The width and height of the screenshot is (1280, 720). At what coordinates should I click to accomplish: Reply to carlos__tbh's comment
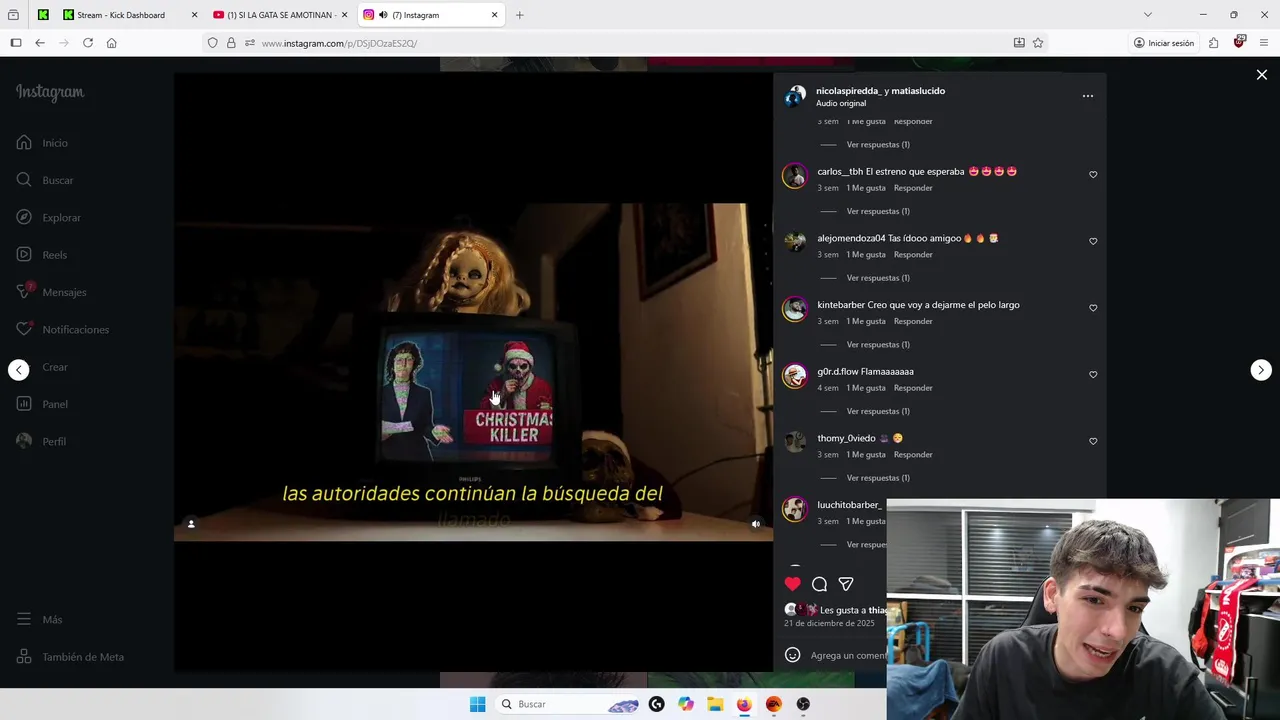coord(913,188)
